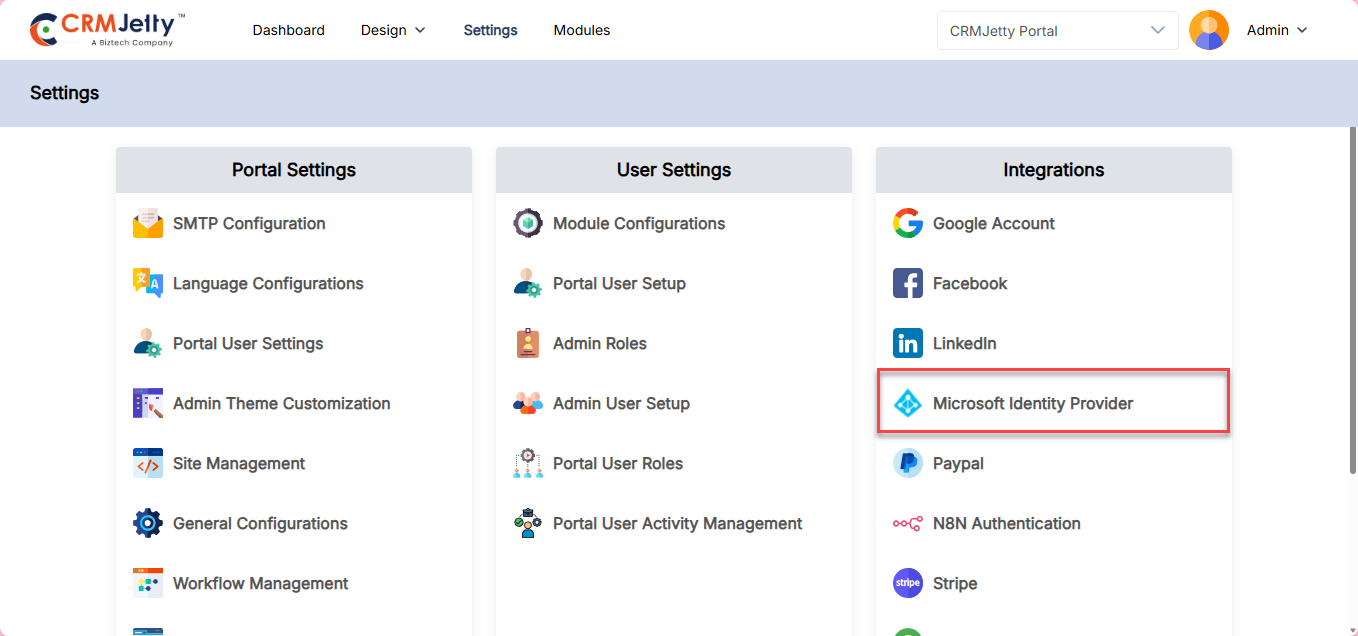Click the SMTP Configuration envelope icon
Image resolution: width=1358 pixels, height=636 pixels.
pyautogui.click(x=148, y=224)
